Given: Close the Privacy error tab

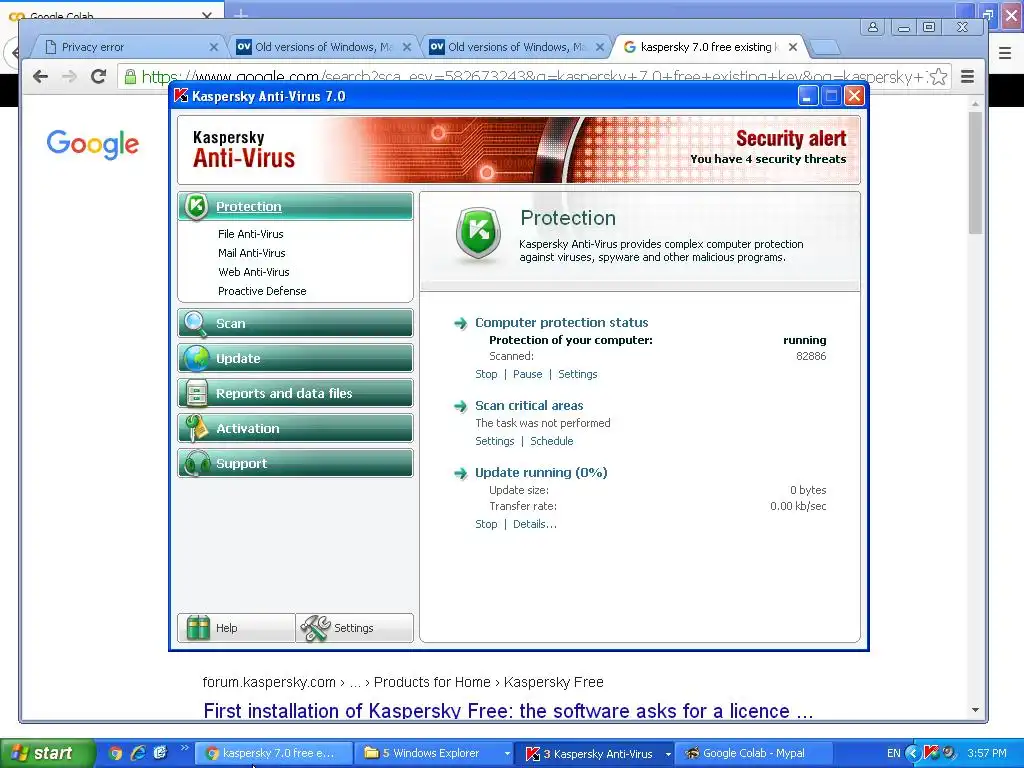Looking at the screenshot, I should click(x=214, y=47).
